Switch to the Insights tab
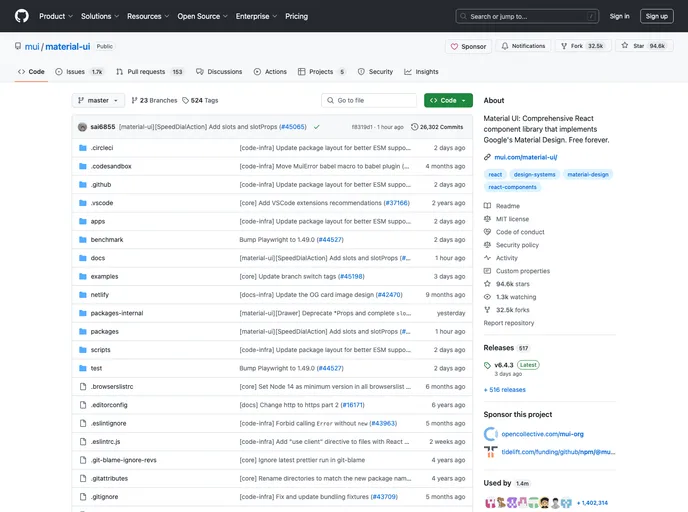This screenshot has height=512, width=688. click(421, 72)
